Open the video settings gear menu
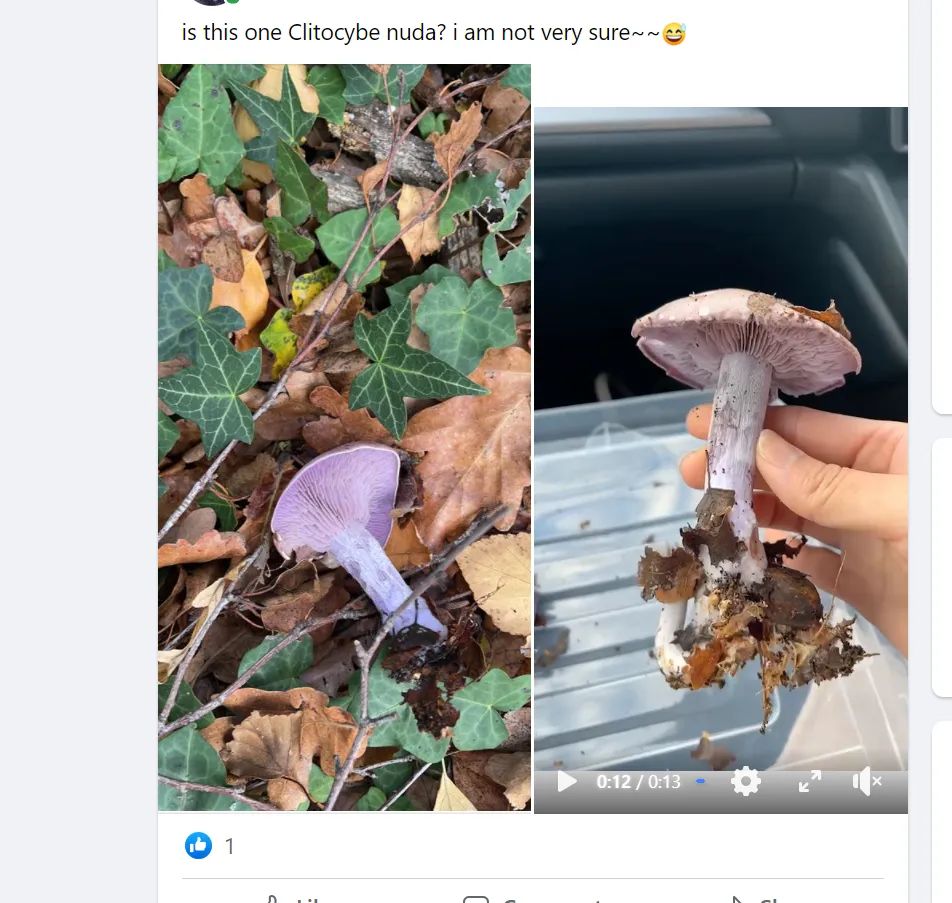This screenshot has height=903, width=952. tap(745, 781)
